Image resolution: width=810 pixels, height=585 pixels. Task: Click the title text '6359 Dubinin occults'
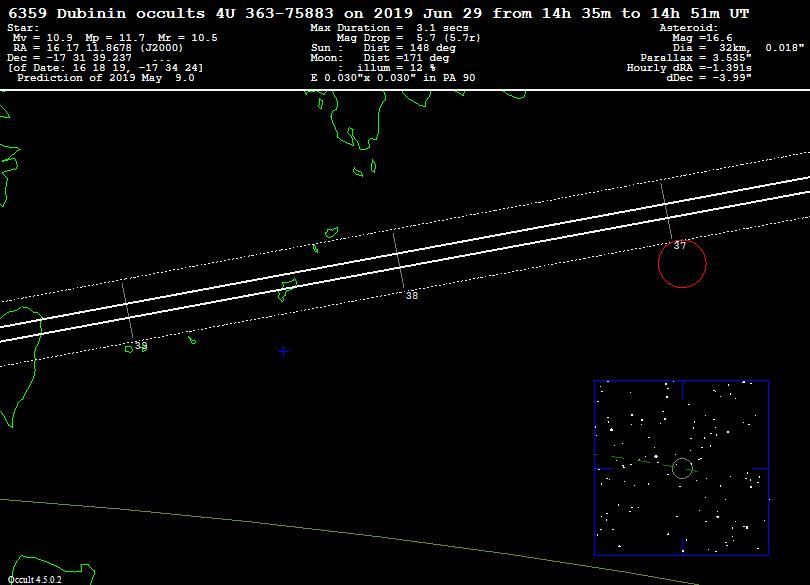106,13
